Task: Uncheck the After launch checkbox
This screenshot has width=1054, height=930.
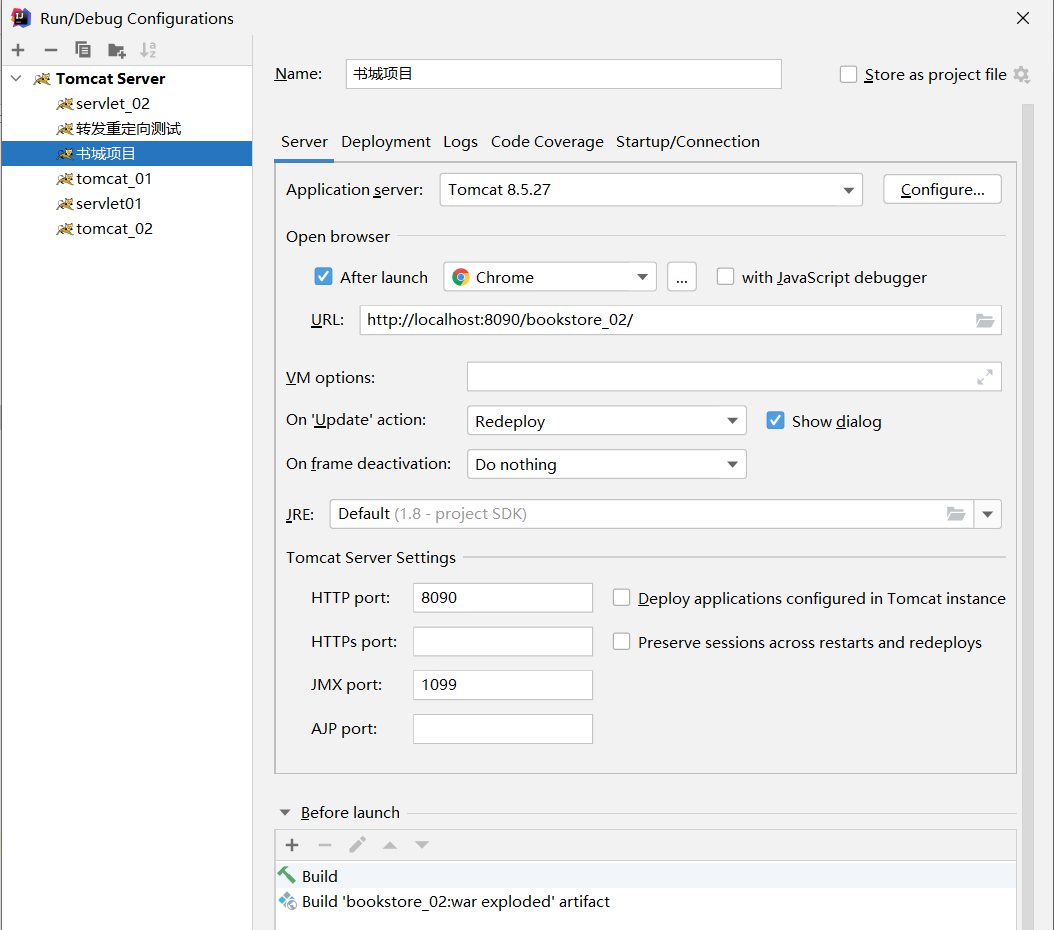Action: pos(323,277)
